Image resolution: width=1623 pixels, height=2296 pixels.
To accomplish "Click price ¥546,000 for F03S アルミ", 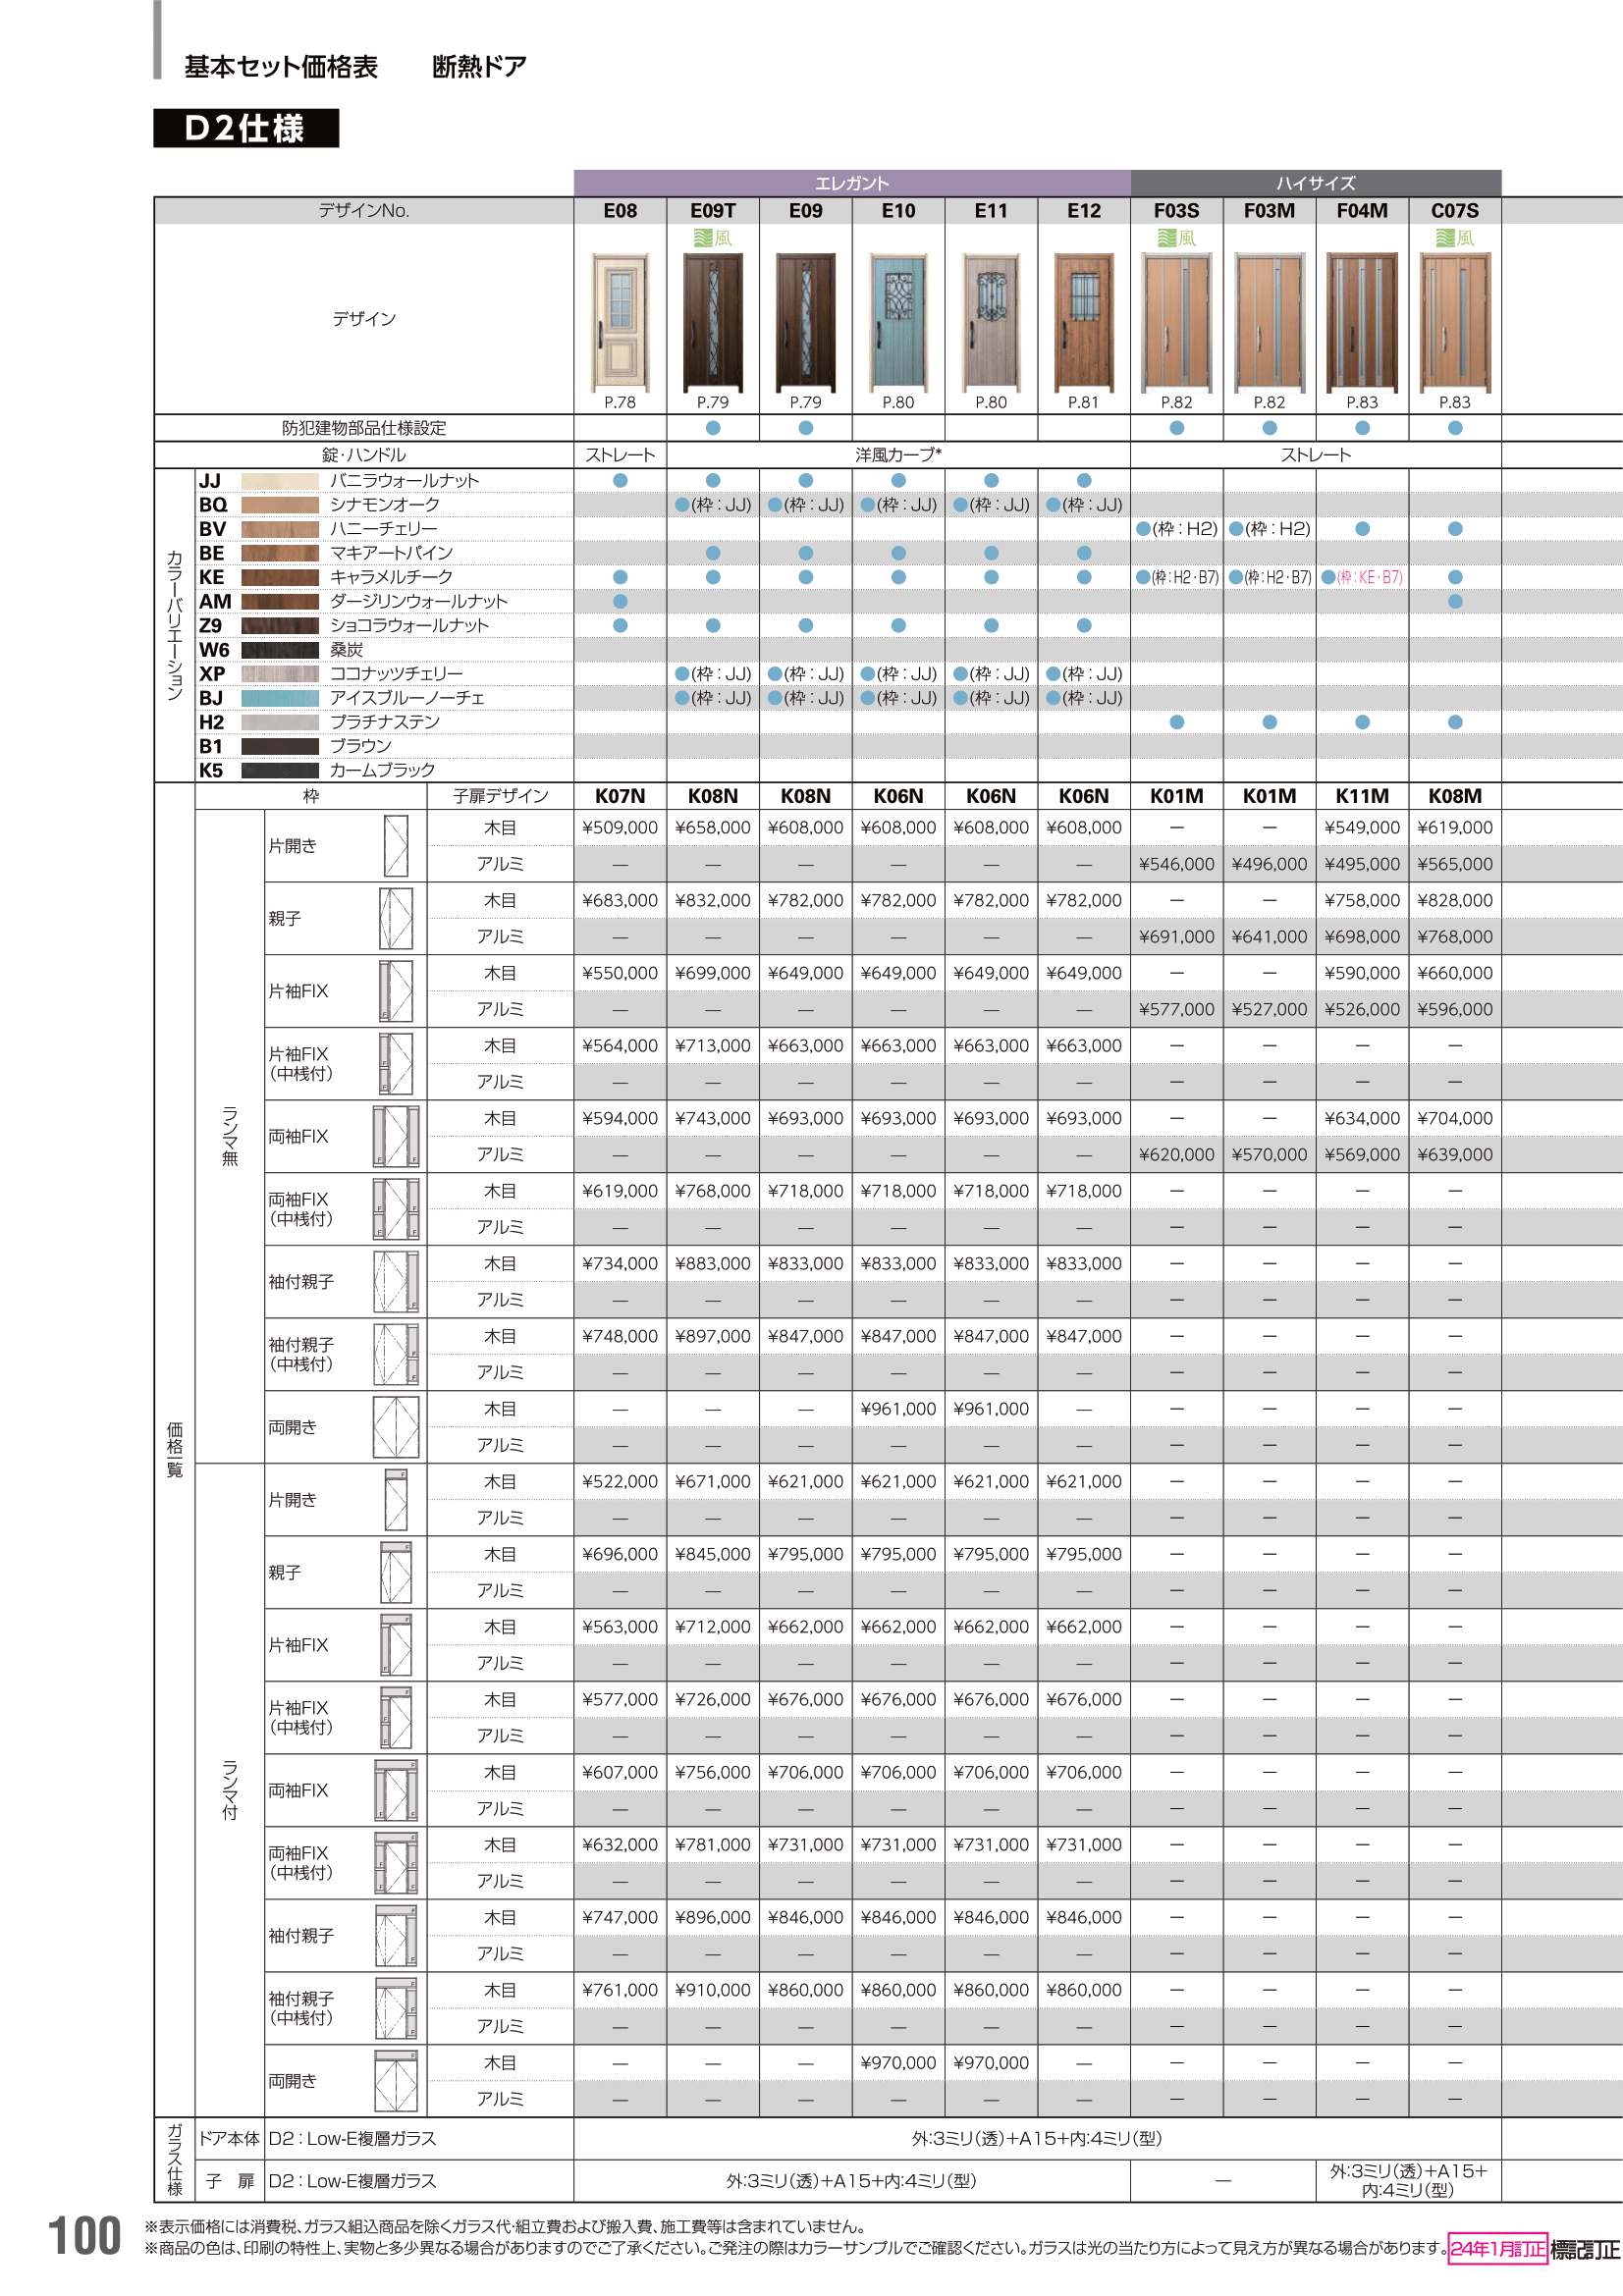I will coord(1177,864).
